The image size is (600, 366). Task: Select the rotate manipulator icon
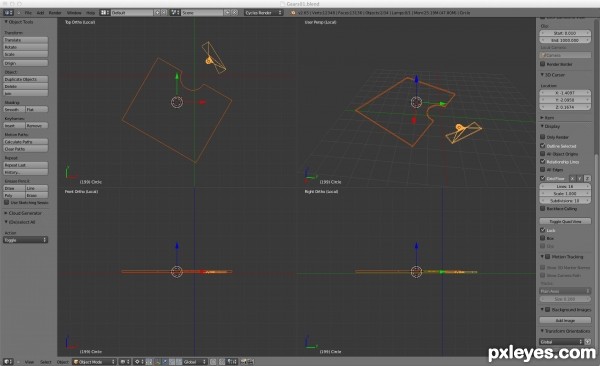click(x=172, y=361)
